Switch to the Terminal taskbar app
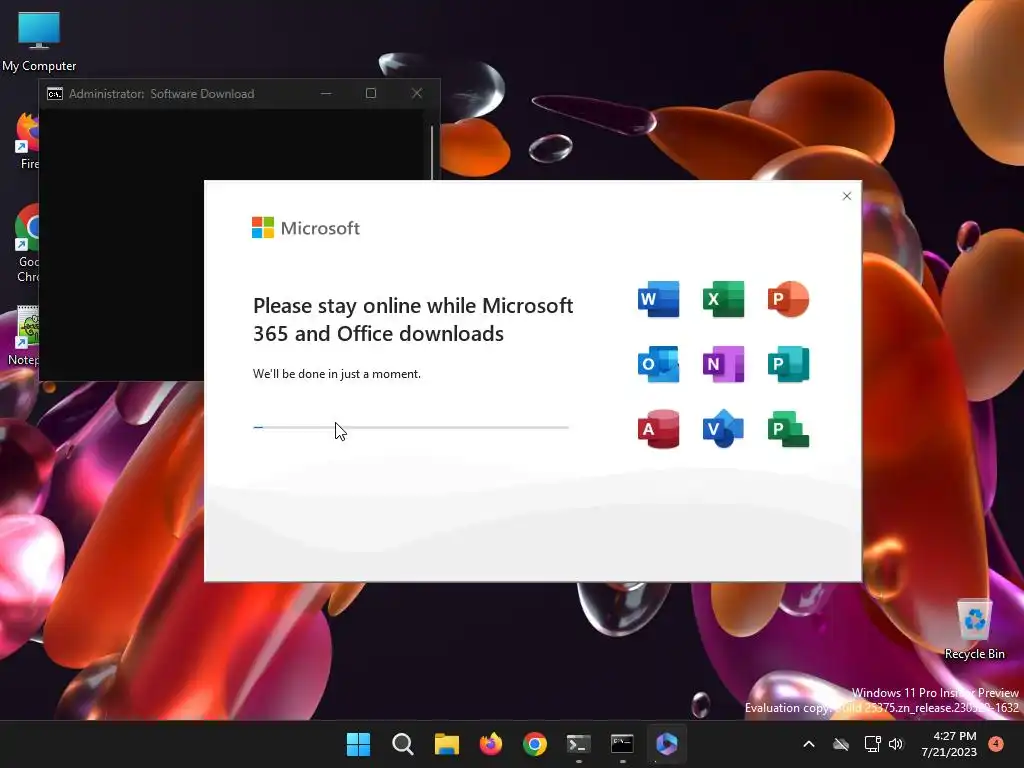This screenshot has width=1024, height=768. point(579,744)
